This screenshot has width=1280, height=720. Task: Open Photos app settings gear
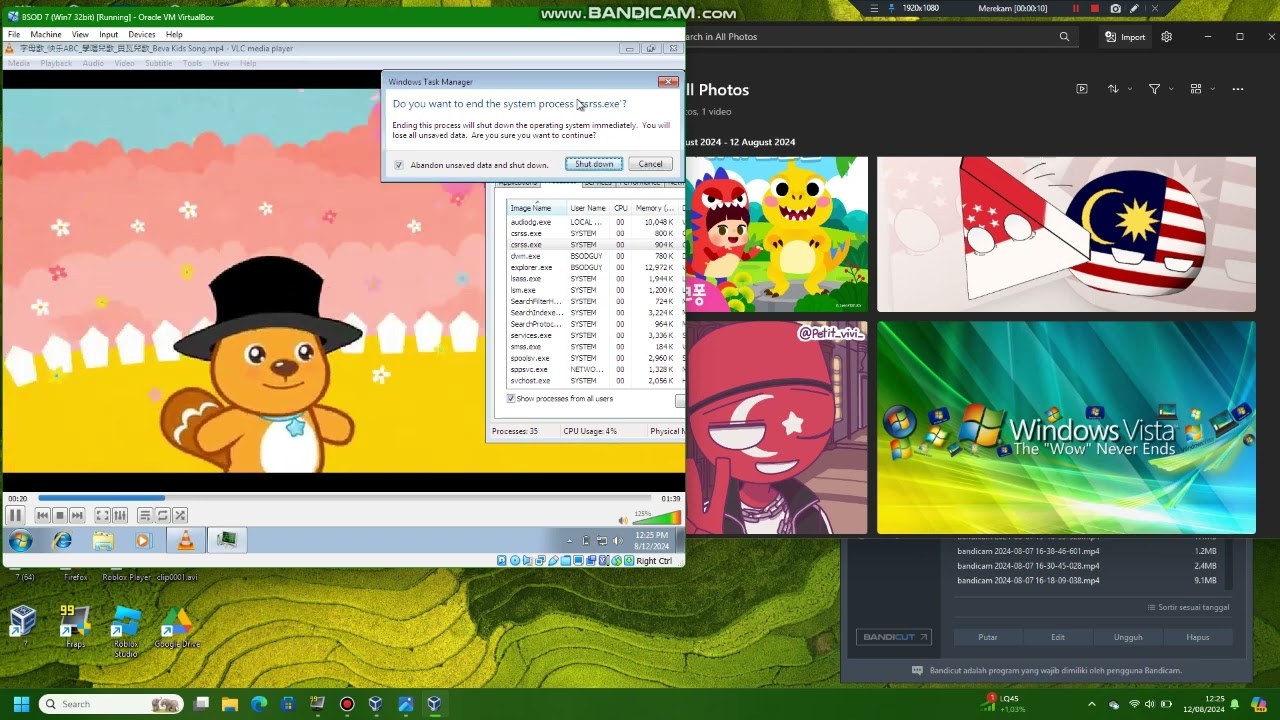[x=1166, y=37]
